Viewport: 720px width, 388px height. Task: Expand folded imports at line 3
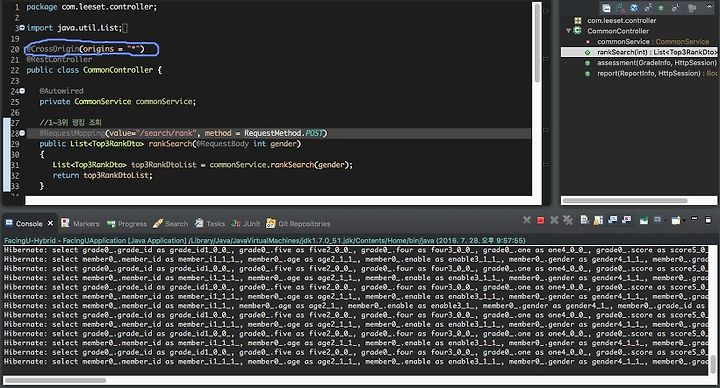pyautogui.click(x=22, y=28)
